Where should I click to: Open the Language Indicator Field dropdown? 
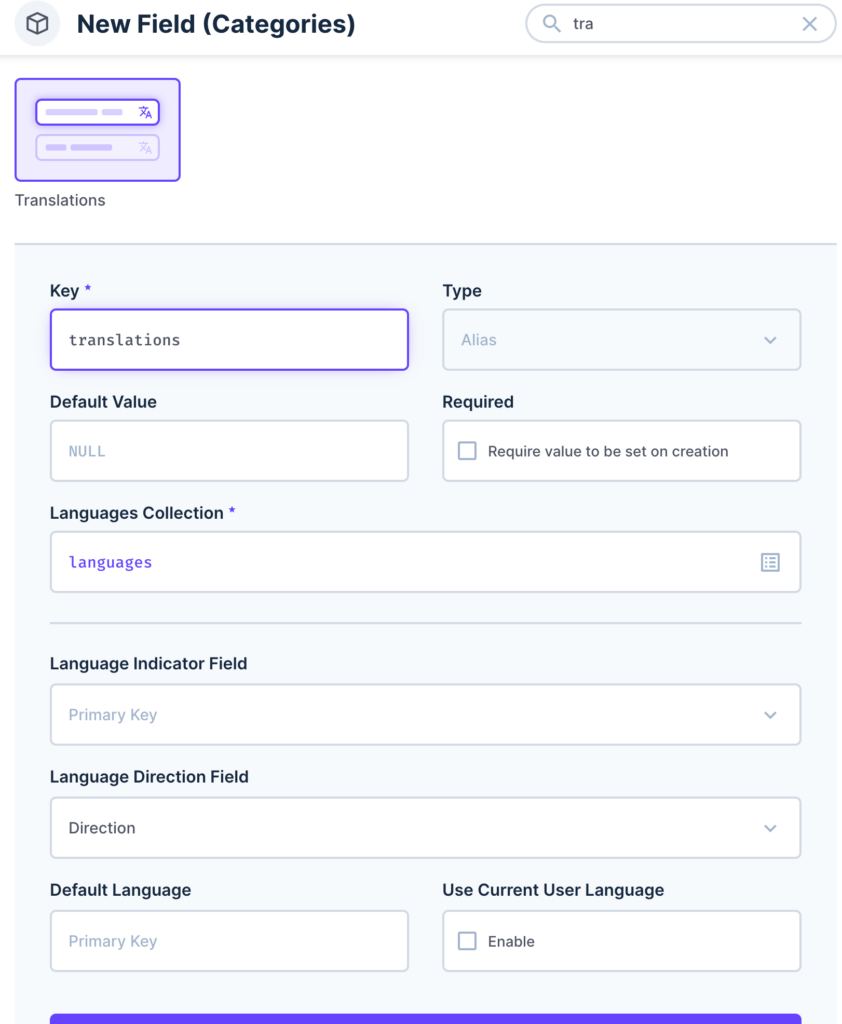tap(425, 714)
